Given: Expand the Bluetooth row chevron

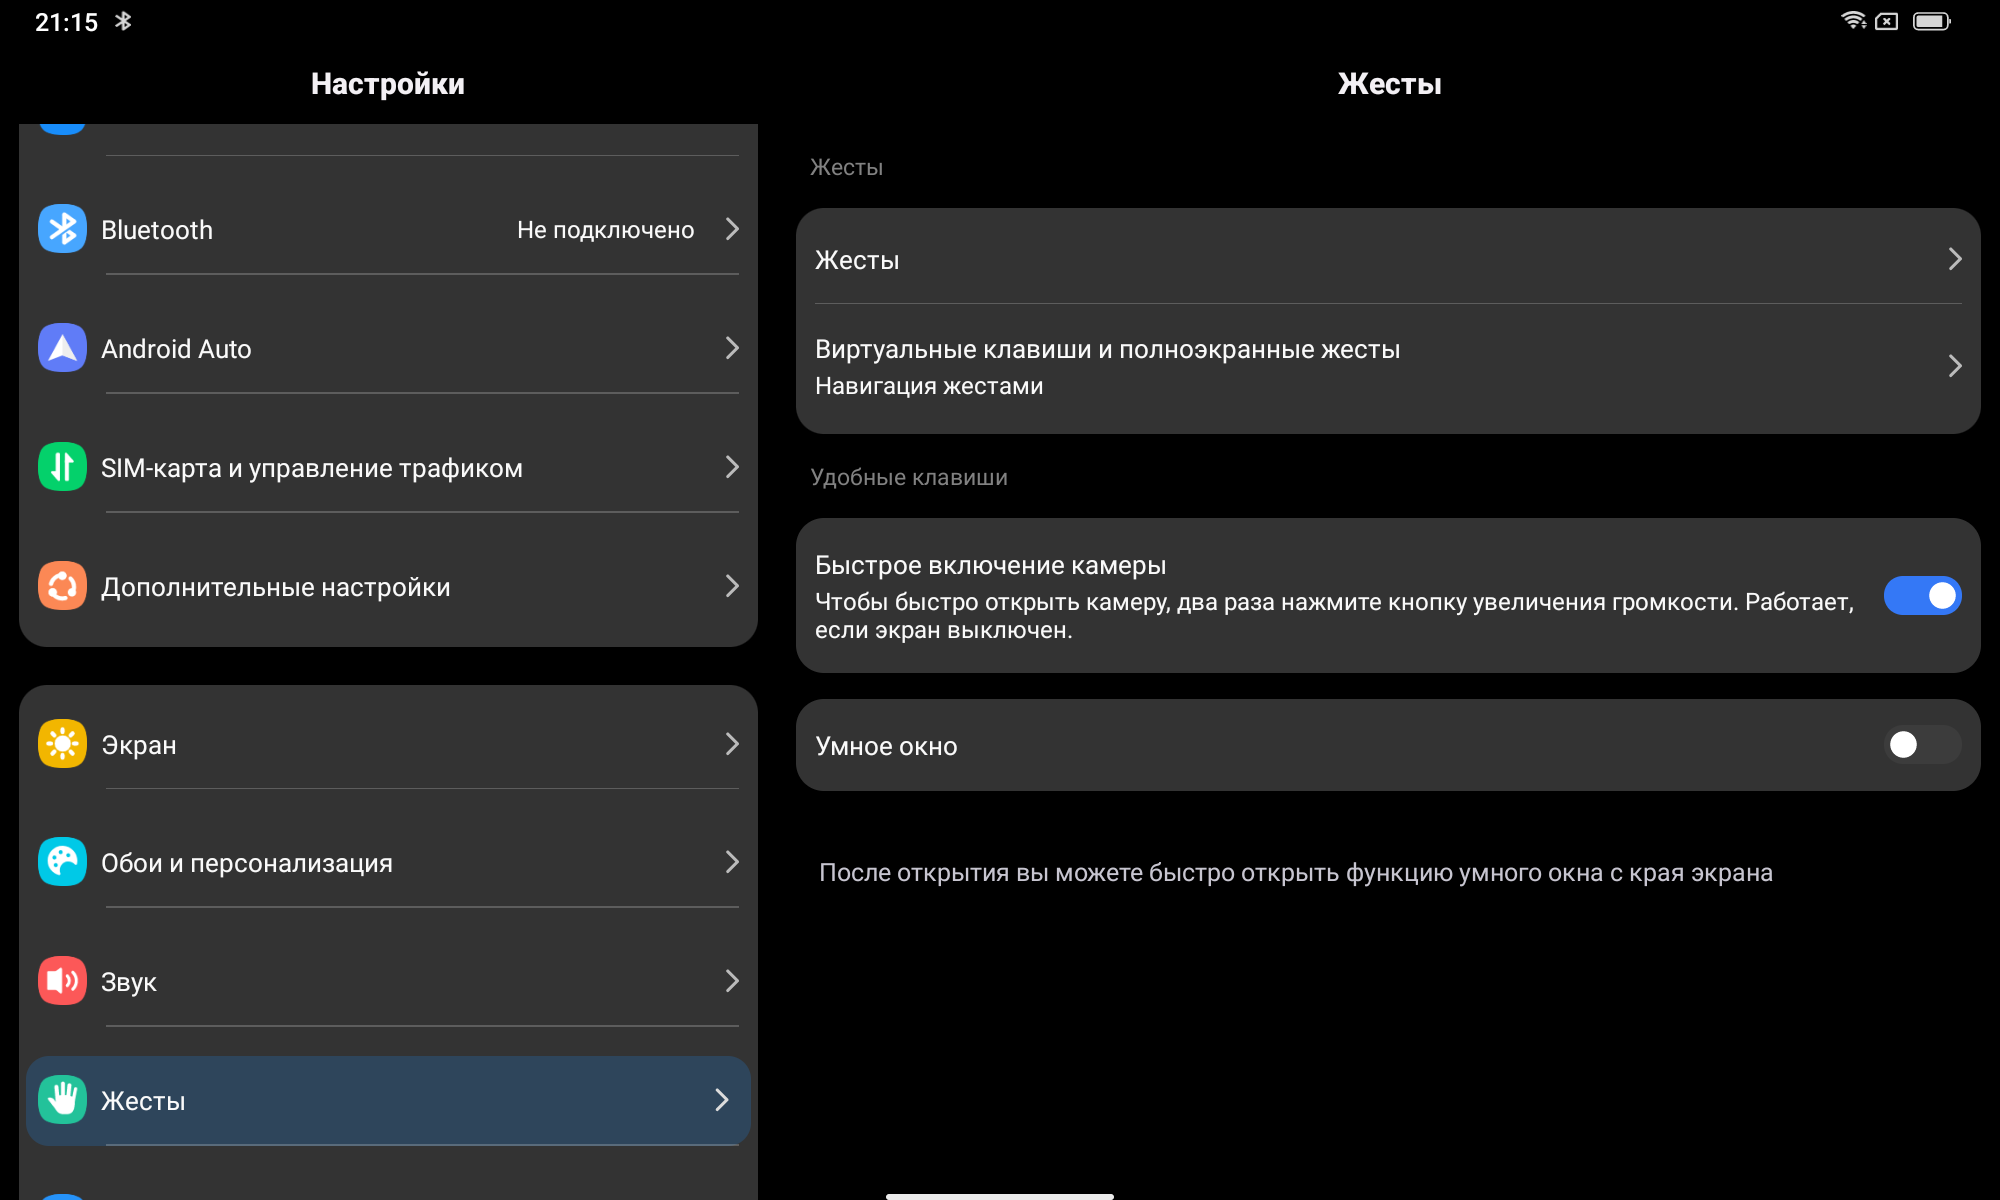Looking at the screenshot, I should coord(732,229).
